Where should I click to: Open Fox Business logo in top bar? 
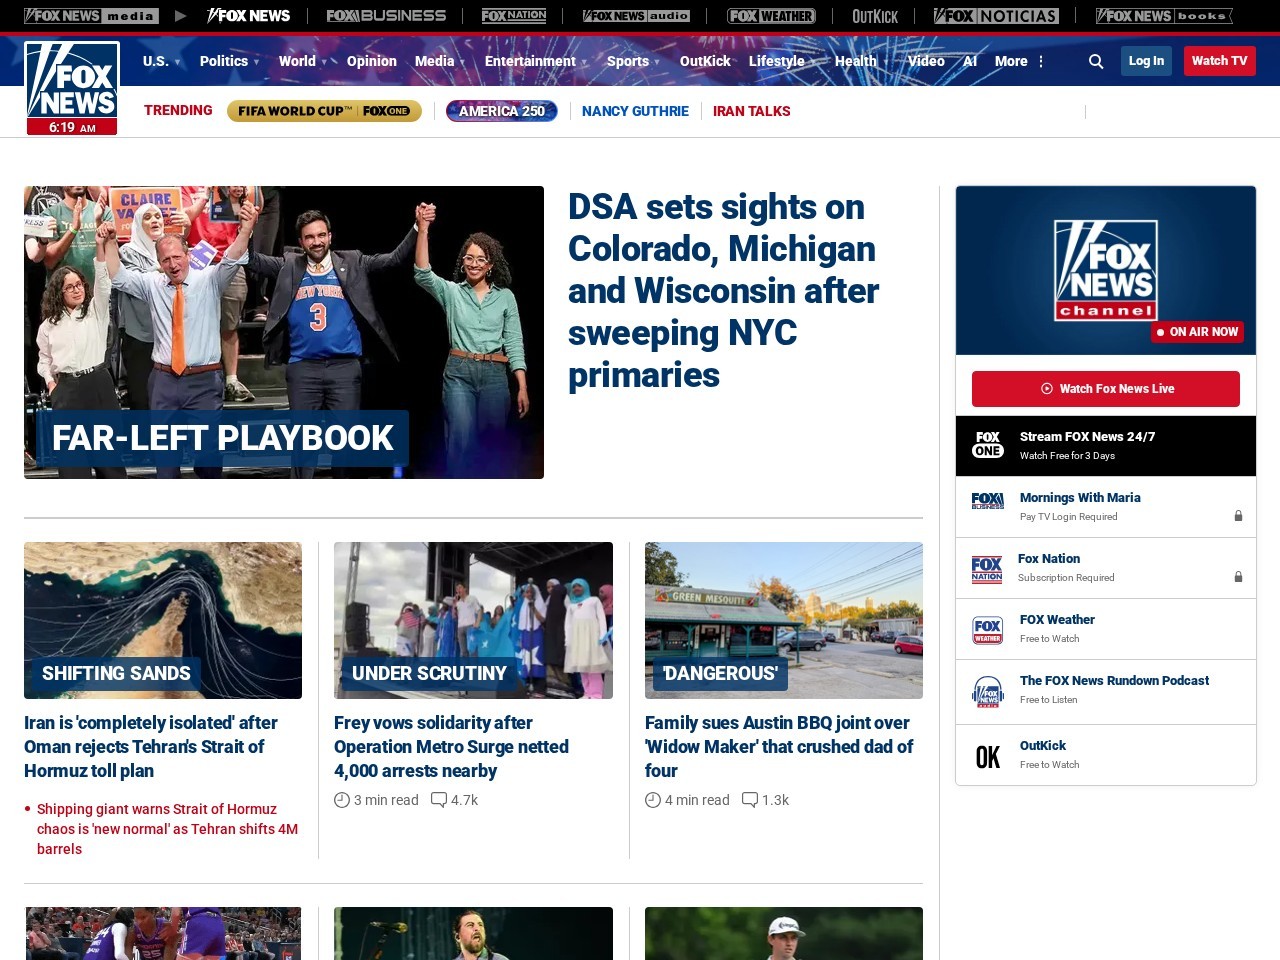386,16
